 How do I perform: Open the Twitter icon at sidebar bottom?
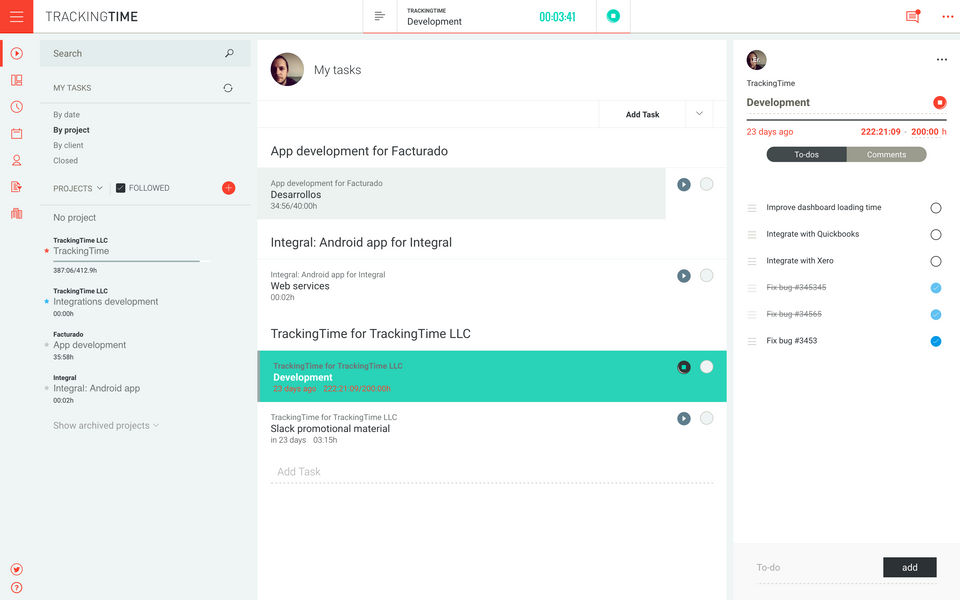point(17,569)
